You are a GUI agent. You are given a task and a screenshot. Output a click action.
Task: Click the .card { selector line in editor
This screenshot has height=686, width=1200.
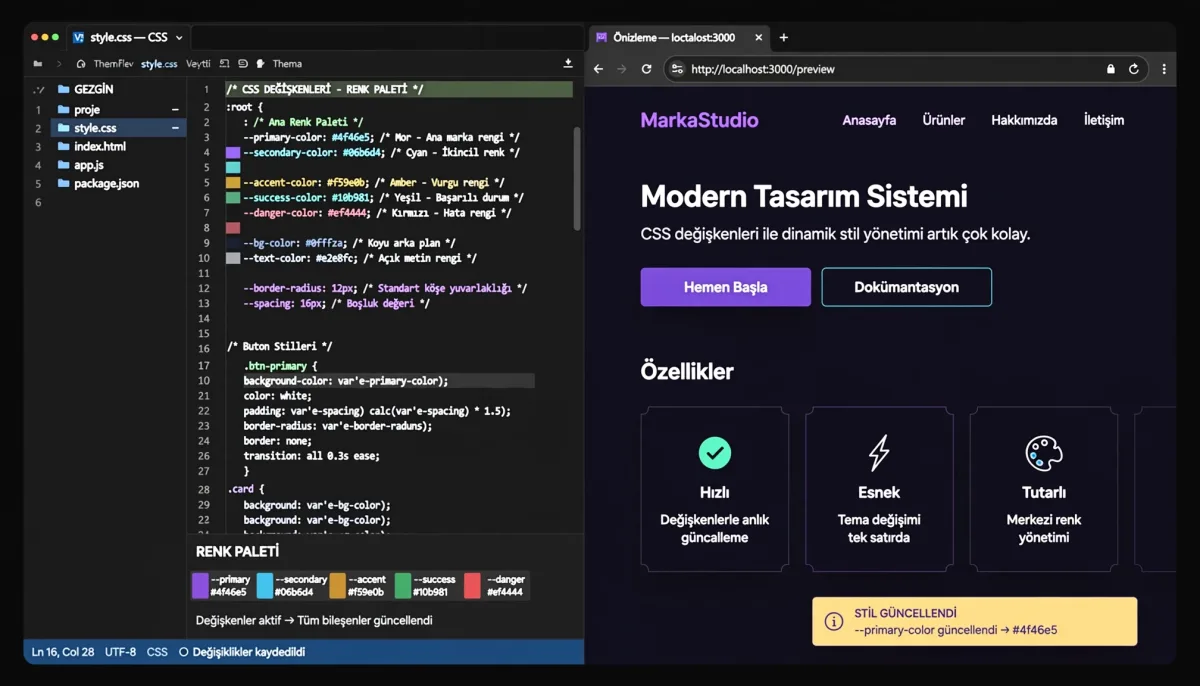246,489
